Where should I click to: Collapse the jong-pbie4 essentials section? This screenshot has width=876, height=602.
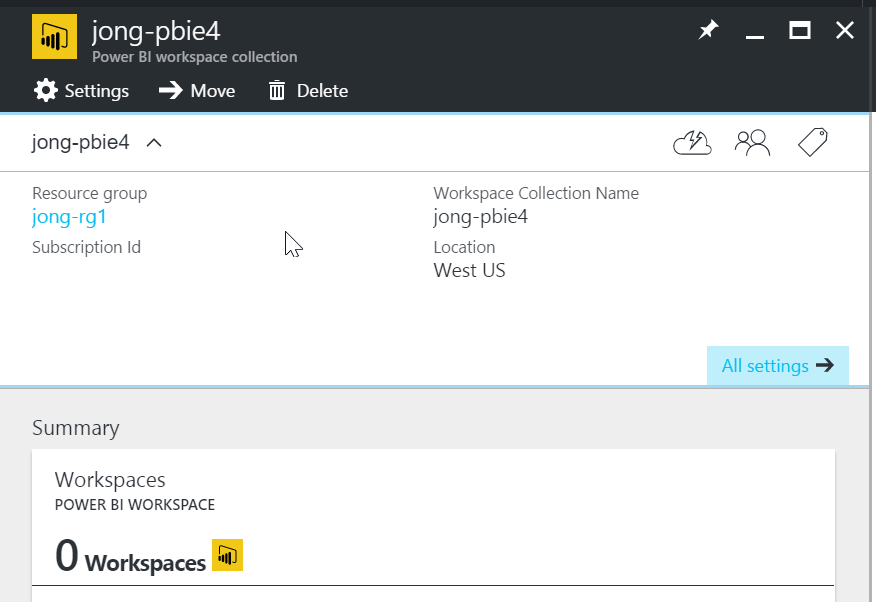click(153, 143)
